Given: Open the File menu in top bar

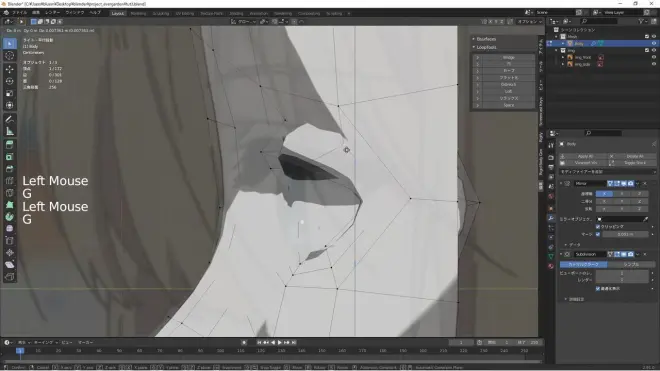Looking at the screenshot, I should pos(19,13).
